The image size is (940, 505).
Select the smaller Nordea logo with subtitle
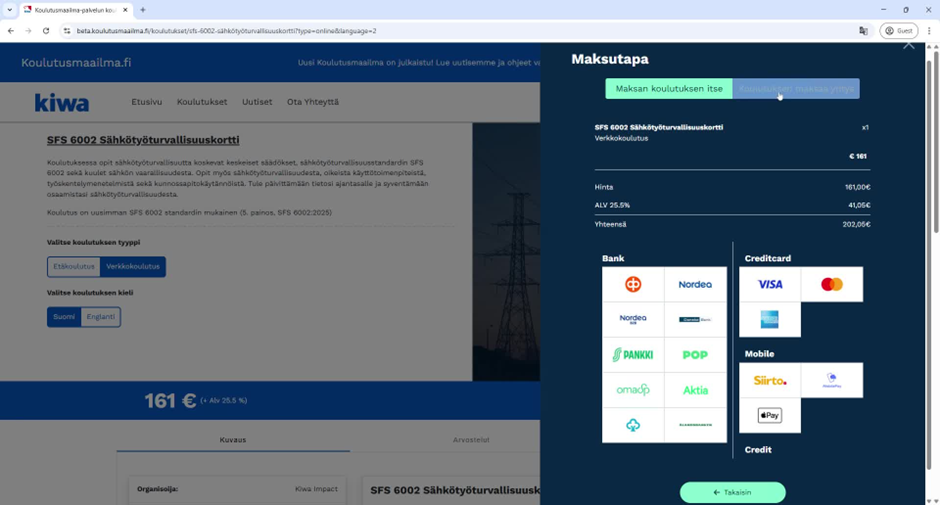pos(633,319)
